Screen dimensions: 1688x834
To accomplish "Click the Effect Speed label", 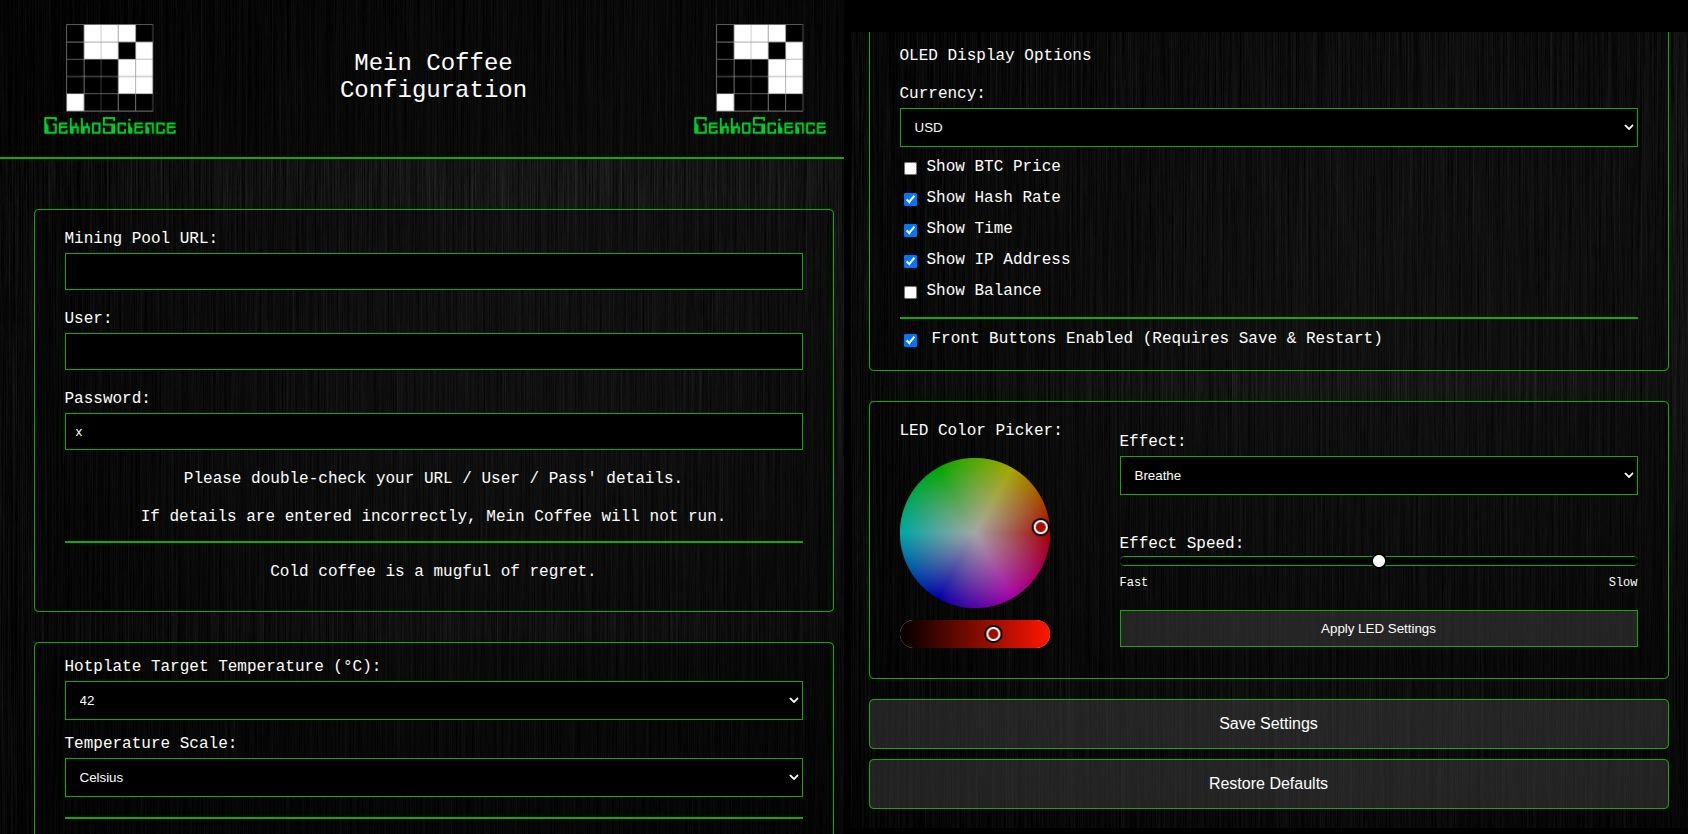I will click(1181, 543).
